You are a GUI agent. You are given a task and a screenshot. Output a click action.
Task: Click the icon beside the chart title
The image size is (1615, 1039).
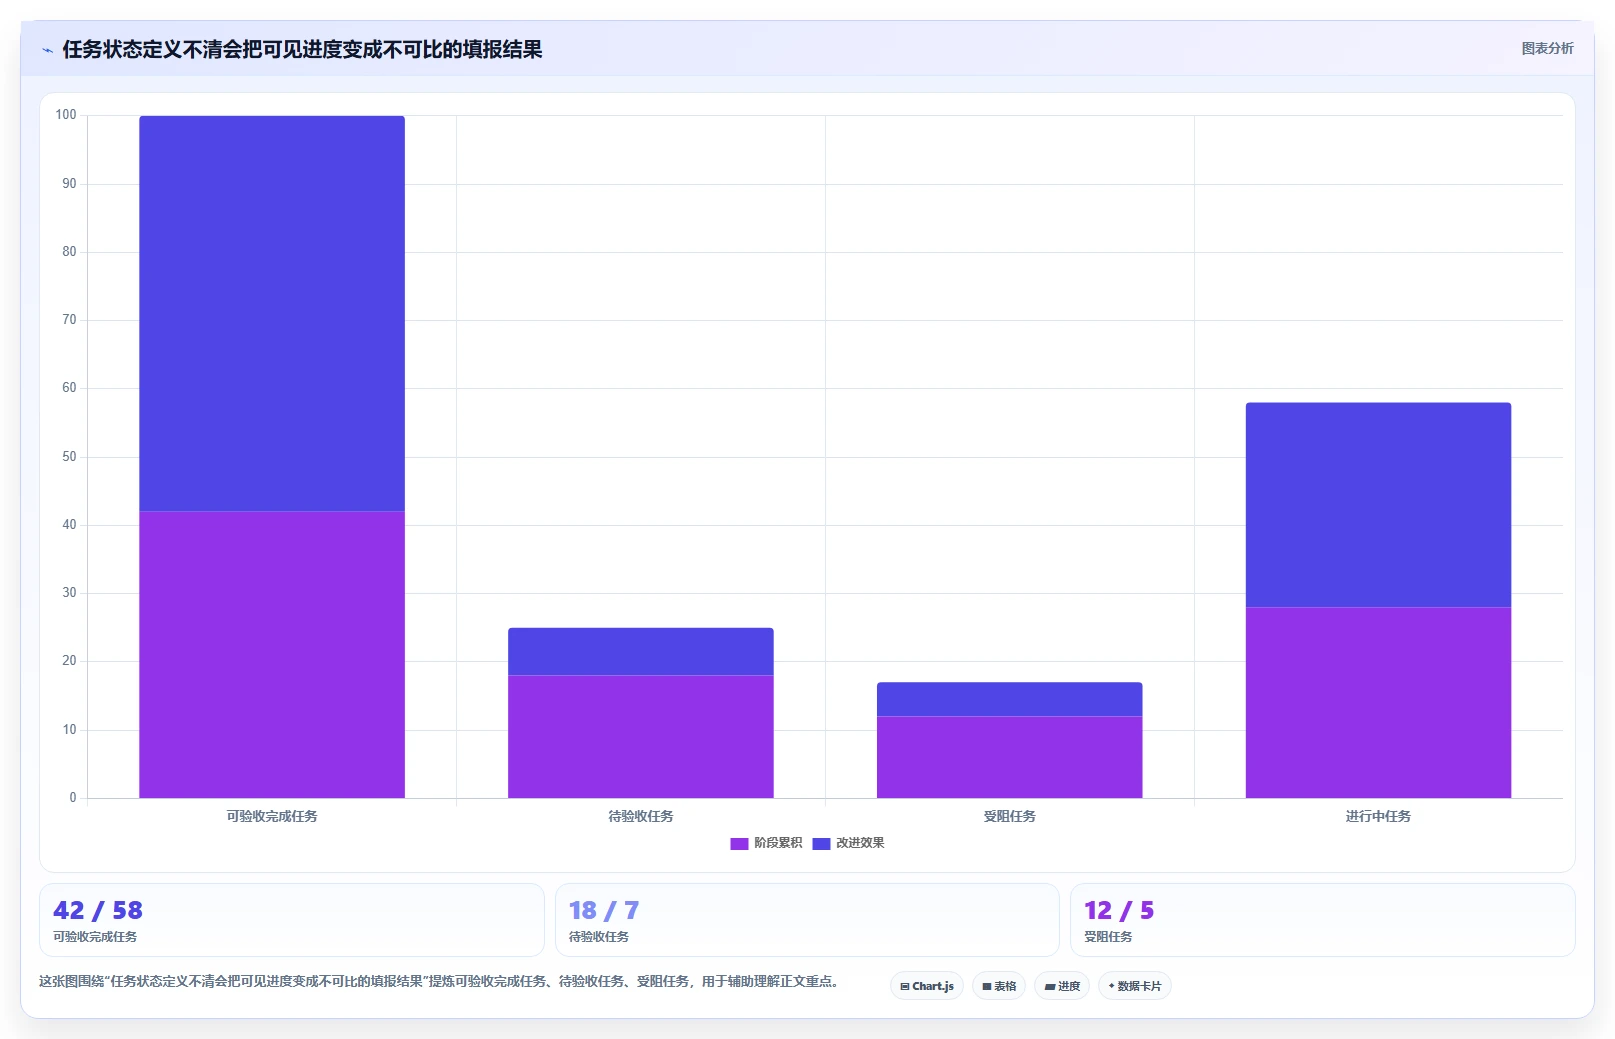[x=47, y=50]
